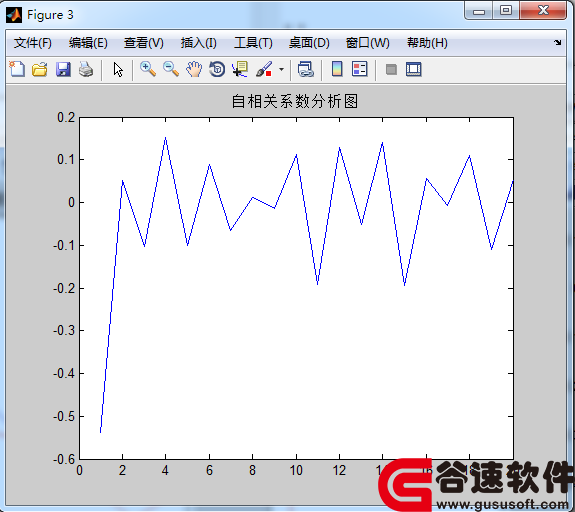
Task: Maximize the Figure 3 window
Action: (x=506, y=10)
